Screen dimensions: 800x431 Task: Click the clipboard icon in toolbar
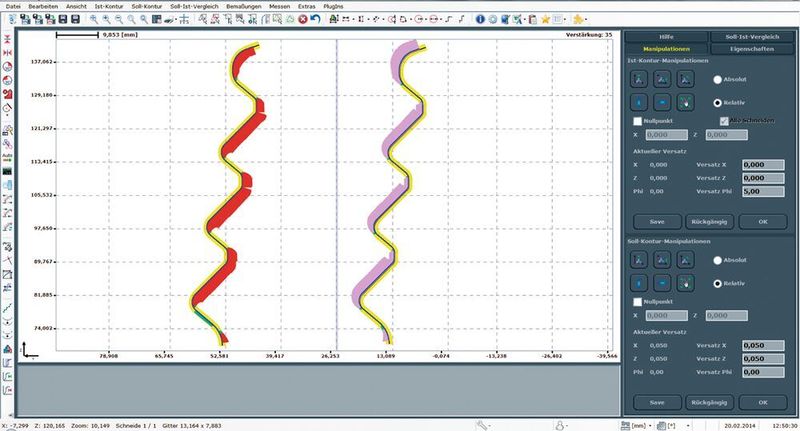click(532, 19)
